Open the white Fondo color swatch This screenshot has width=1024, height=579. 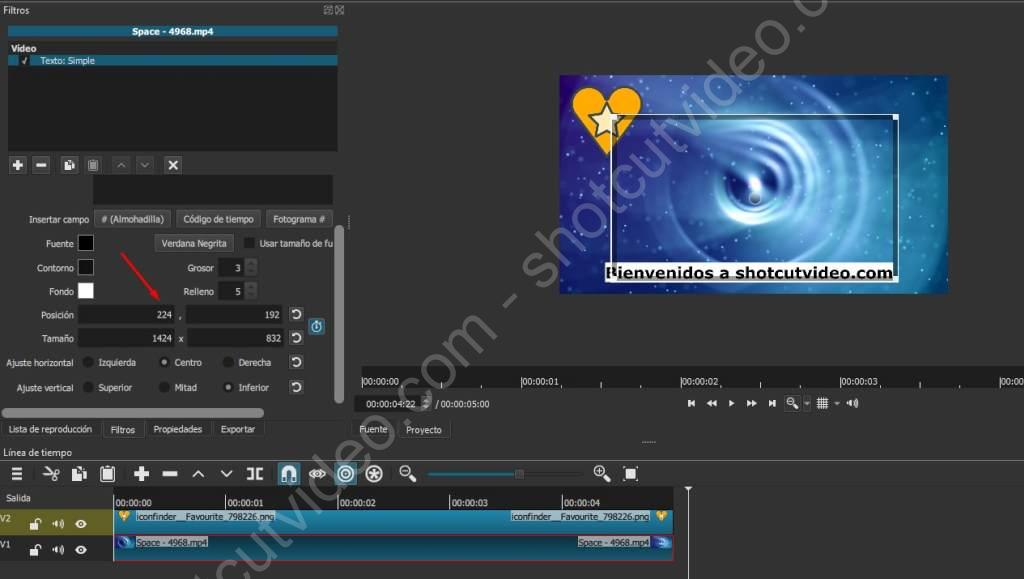(86, 291)
